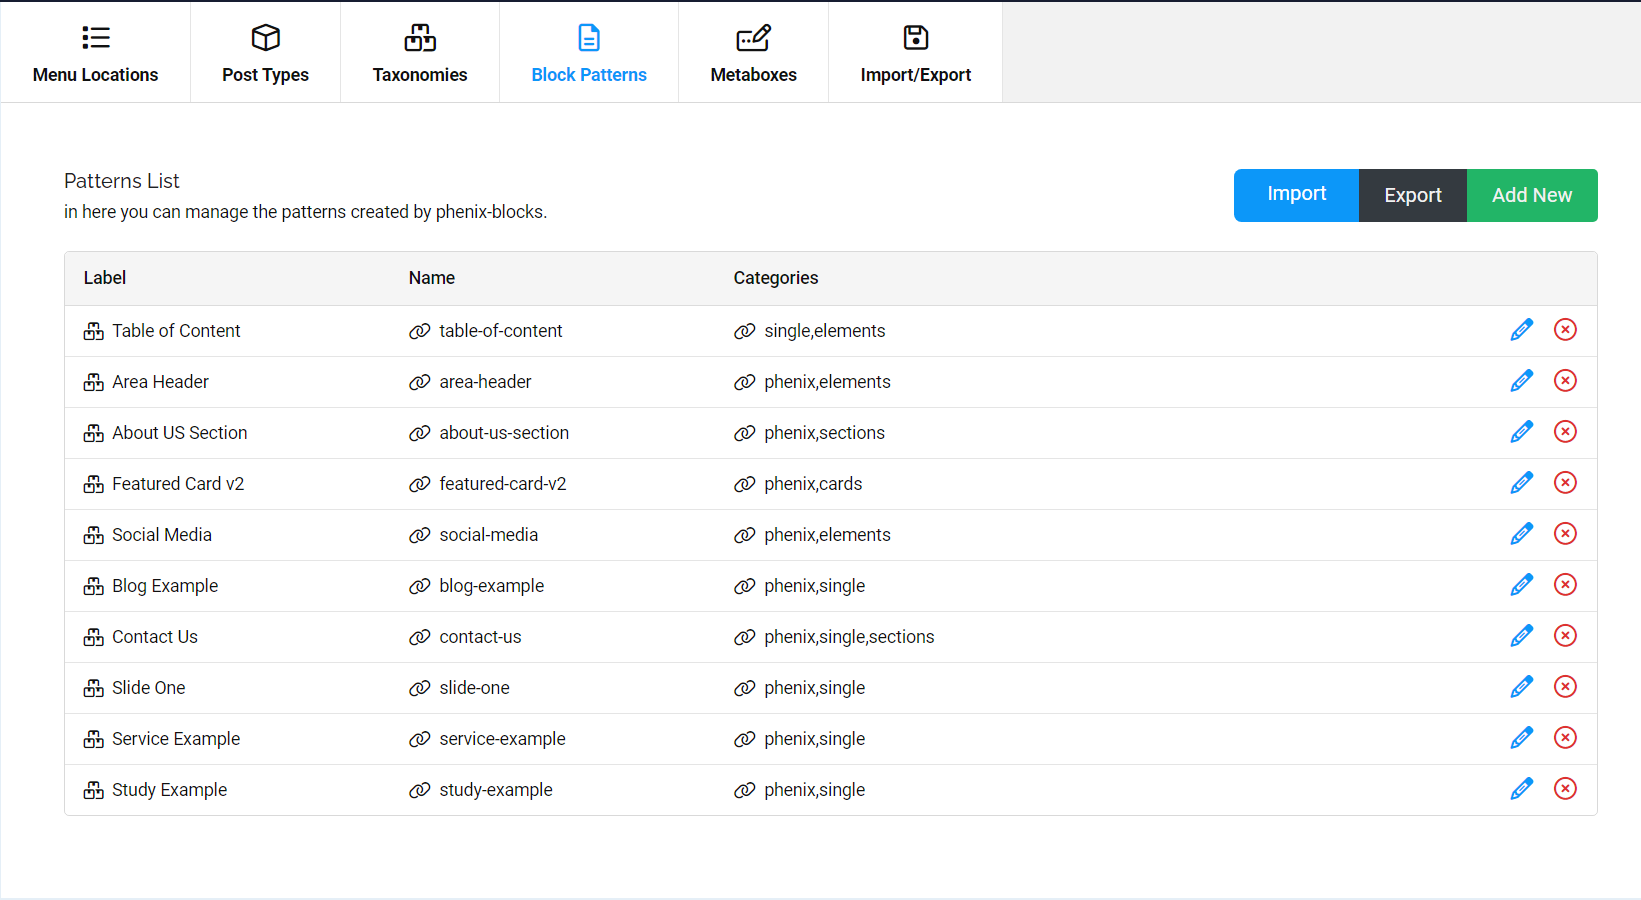Screen dimensions: 1641x900
Task: Click the link icon beside table-of-content
Action: tap(420, 331)
